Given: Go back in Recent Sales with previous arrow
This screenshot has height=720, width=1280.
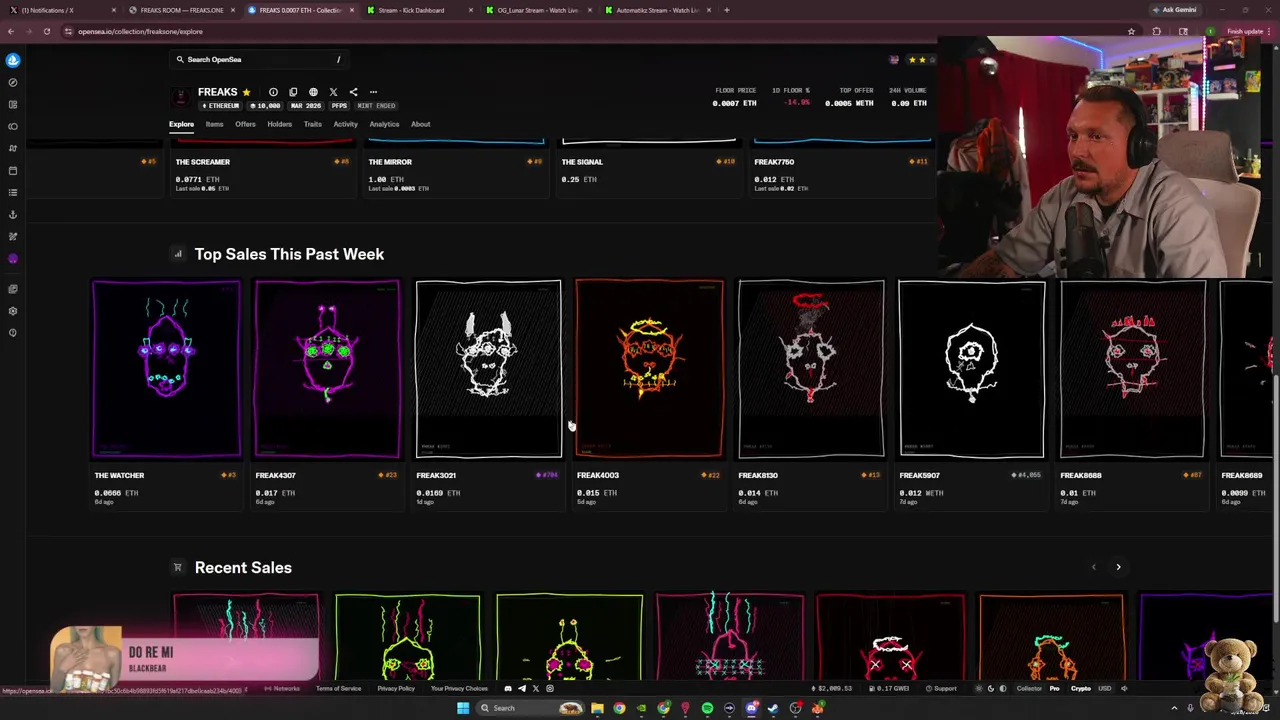Looking at the screenshot, I should (1093, 567).
